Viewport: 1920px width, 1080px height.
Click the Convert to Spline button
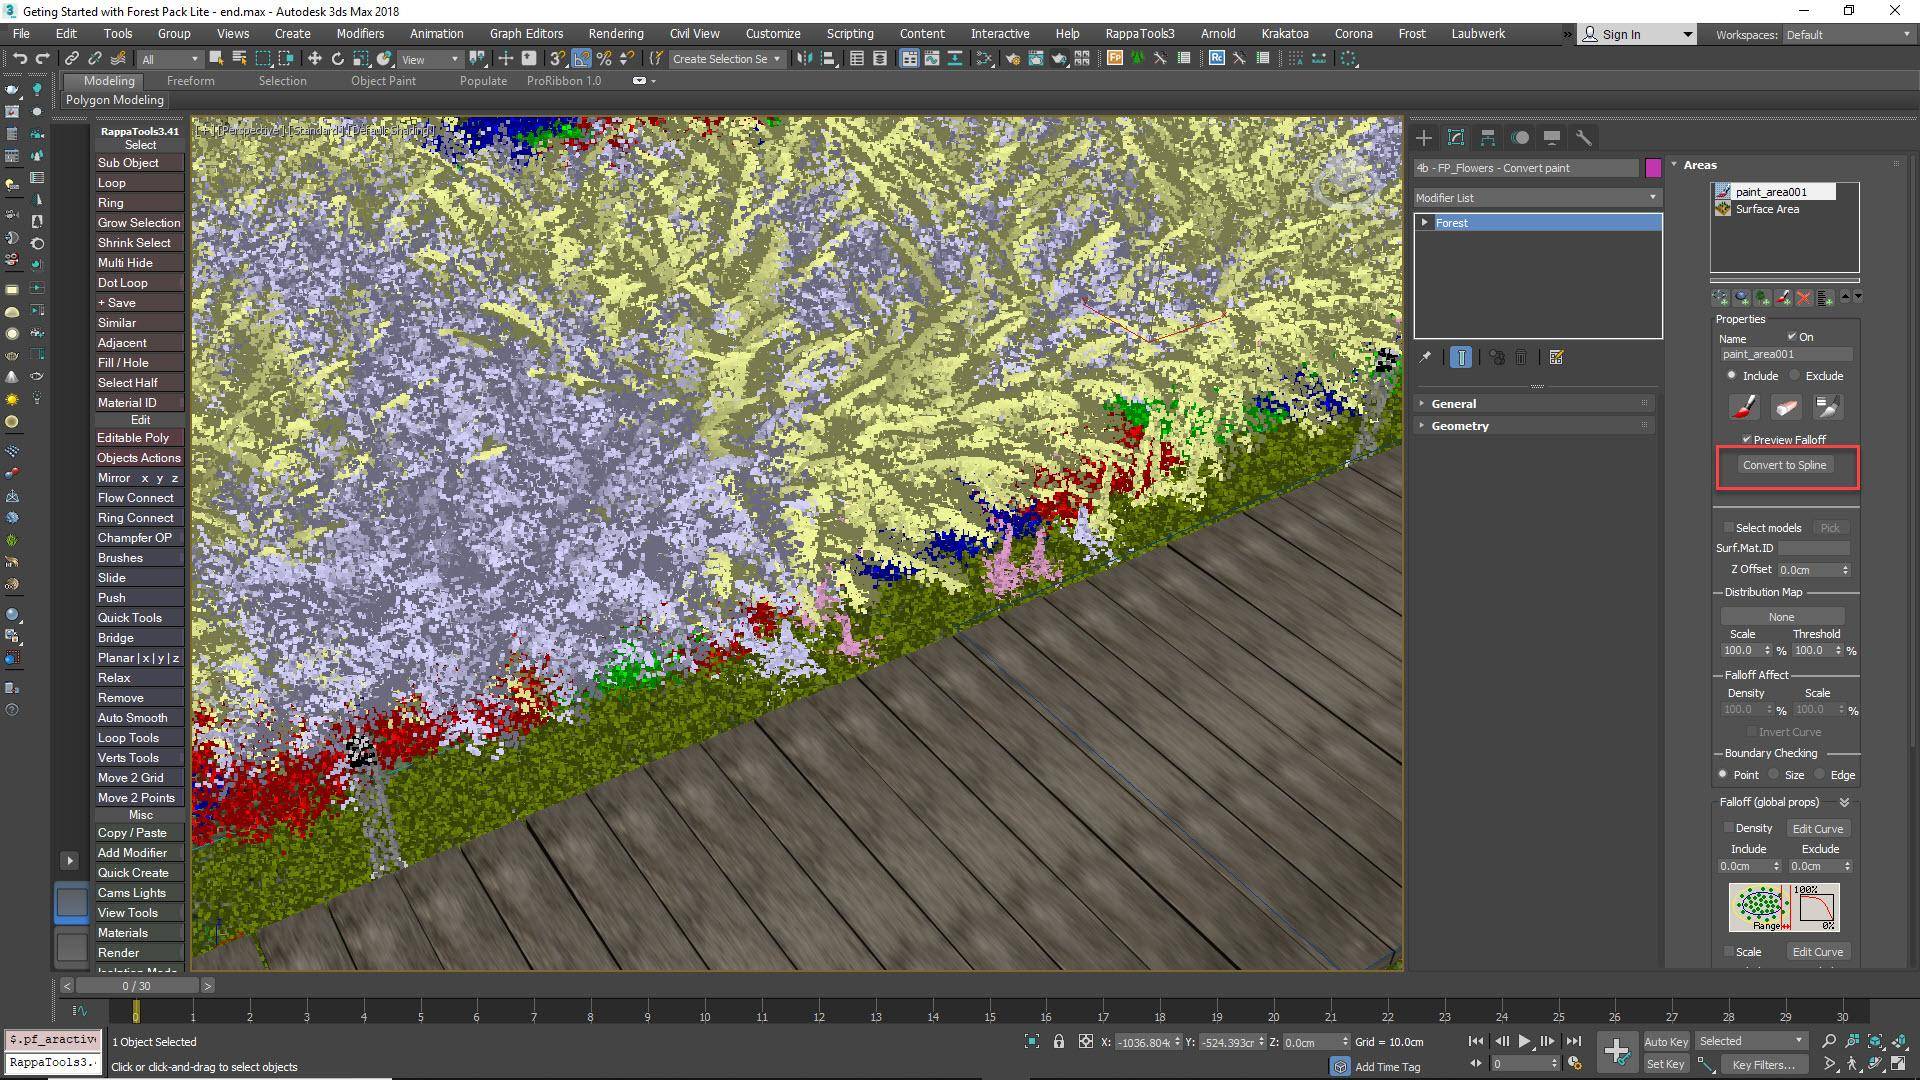pyautogui.click(x=1786, y=465)
